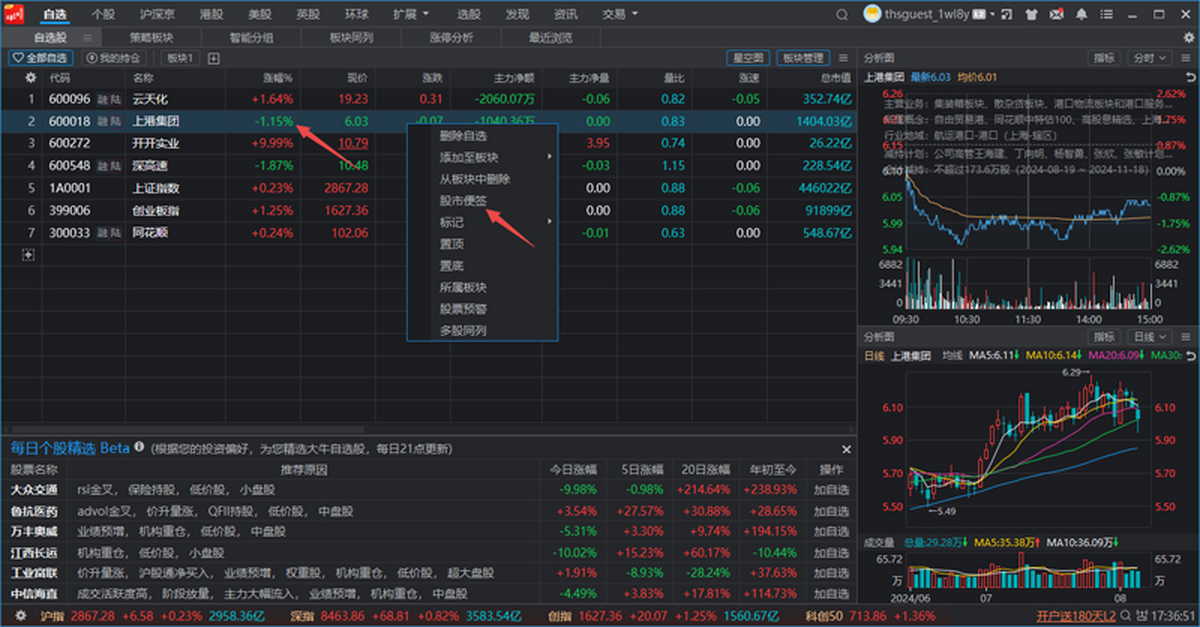Select the 云天化 stock row
This screenshot has width=1200, height=627.
pyautogui.click(x=428, y=99)
